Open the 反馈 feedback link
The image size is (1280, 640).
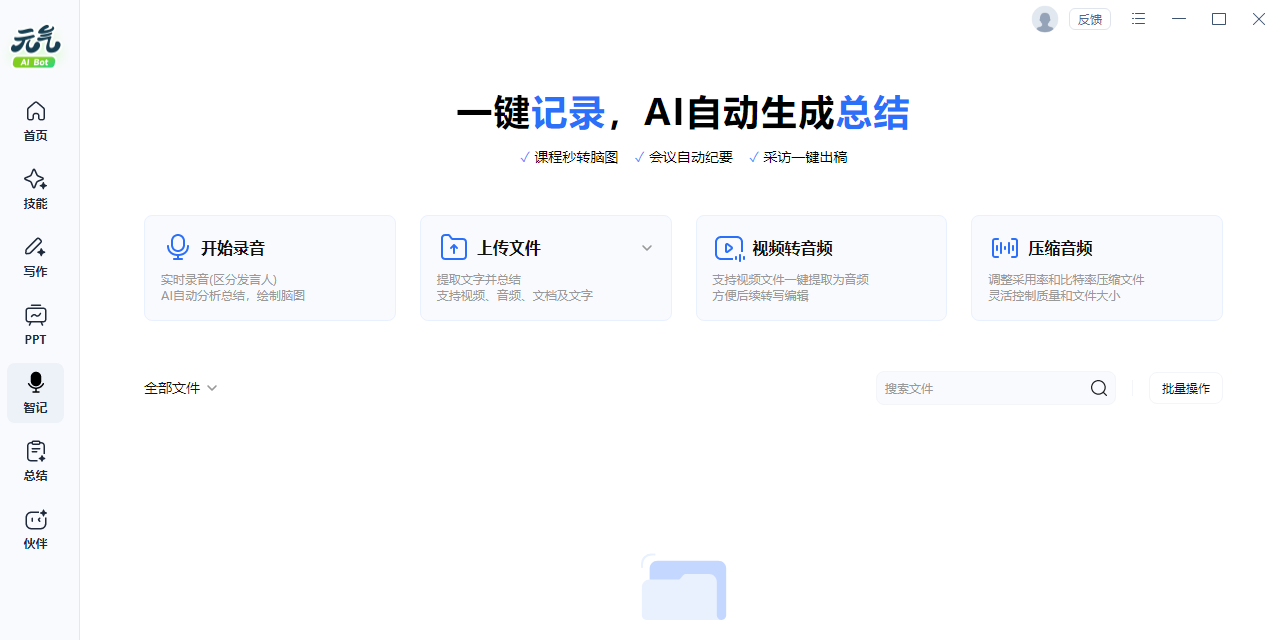pyautogui.click(x=1089, y=19)
